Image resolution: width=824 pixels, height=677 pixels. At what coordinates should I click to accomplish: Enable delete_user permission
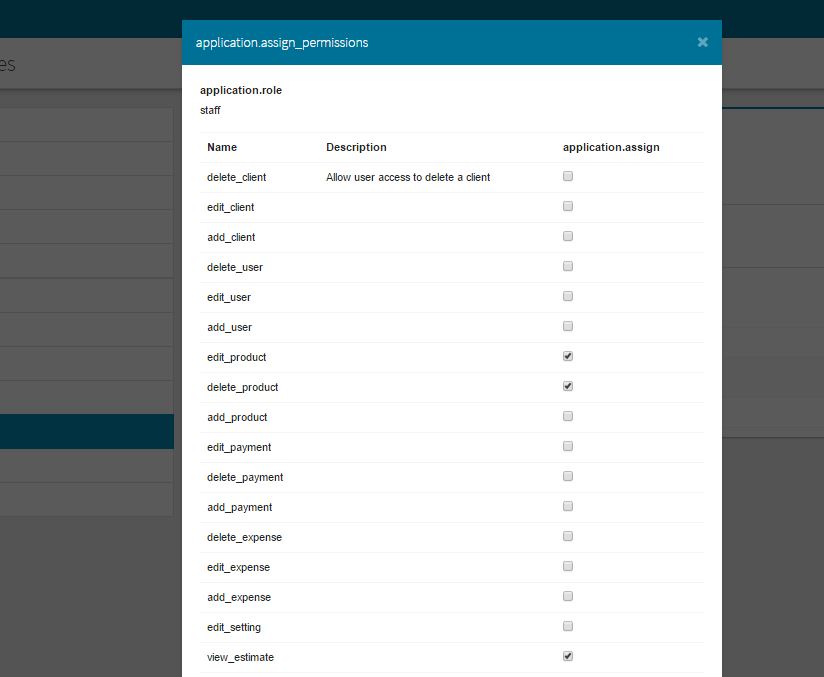click(568, 266)
